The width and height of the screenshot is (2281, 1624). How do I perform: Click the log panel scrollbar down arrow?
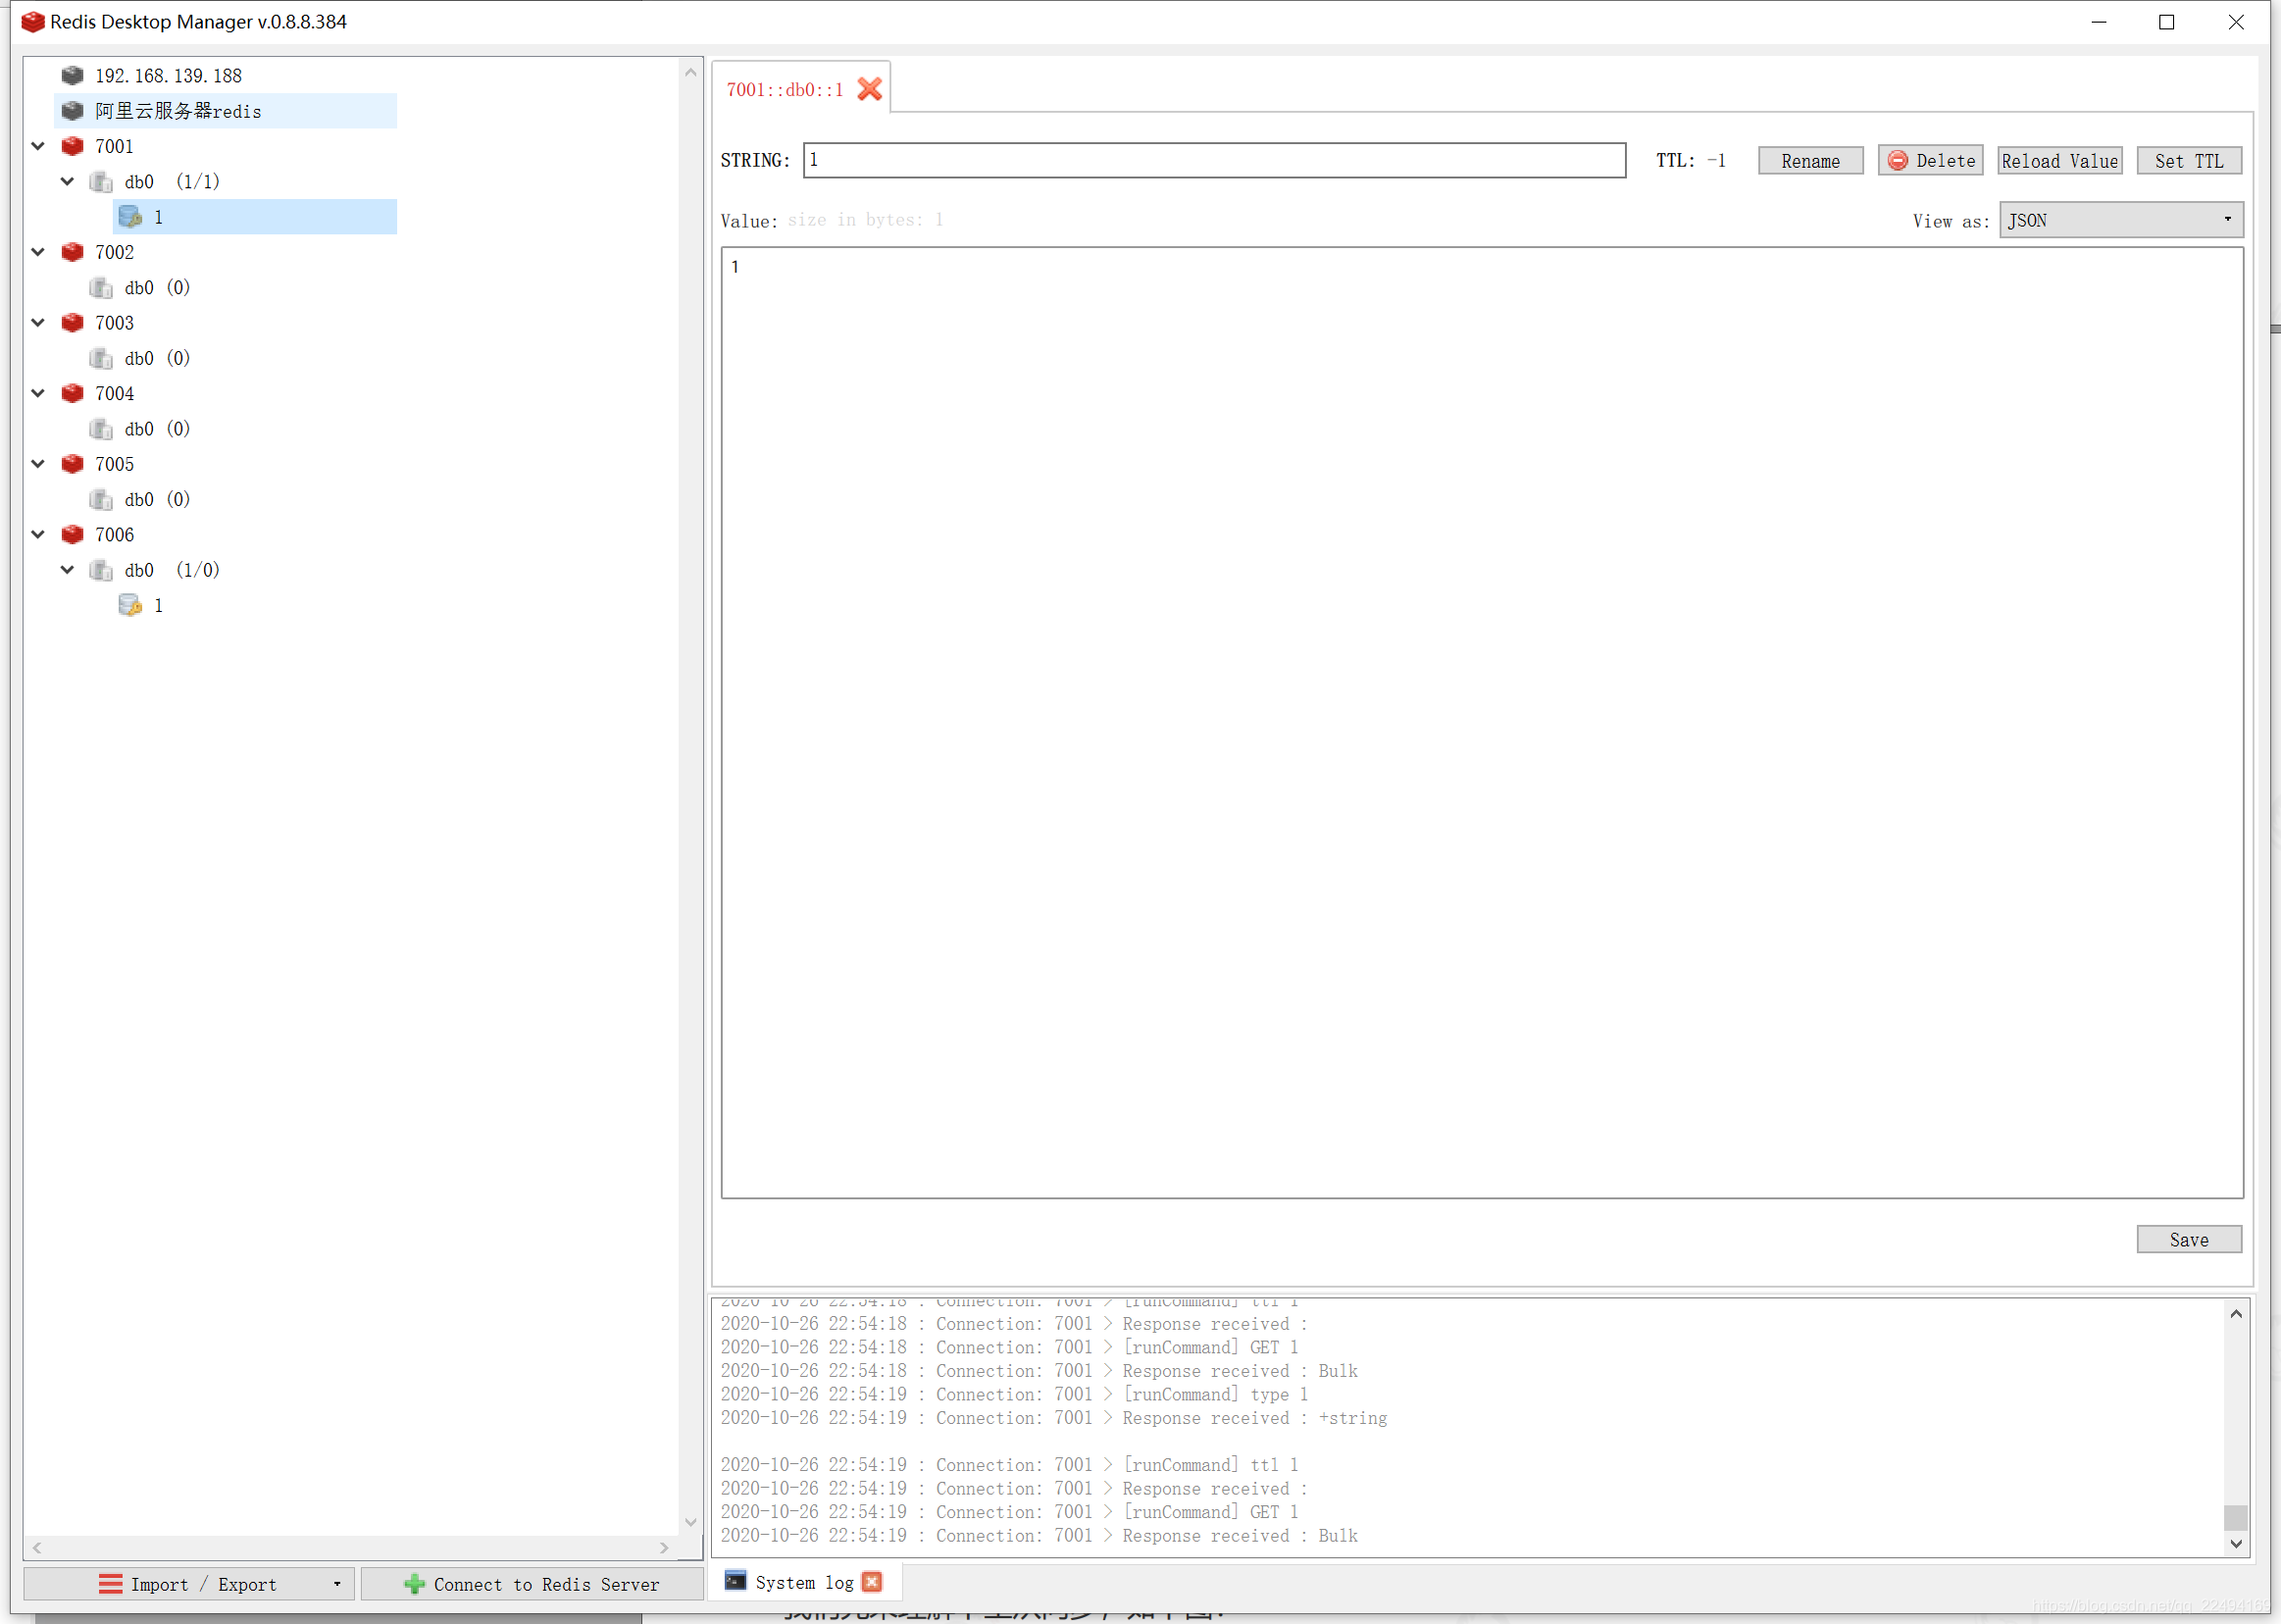click(2236, 1543)
